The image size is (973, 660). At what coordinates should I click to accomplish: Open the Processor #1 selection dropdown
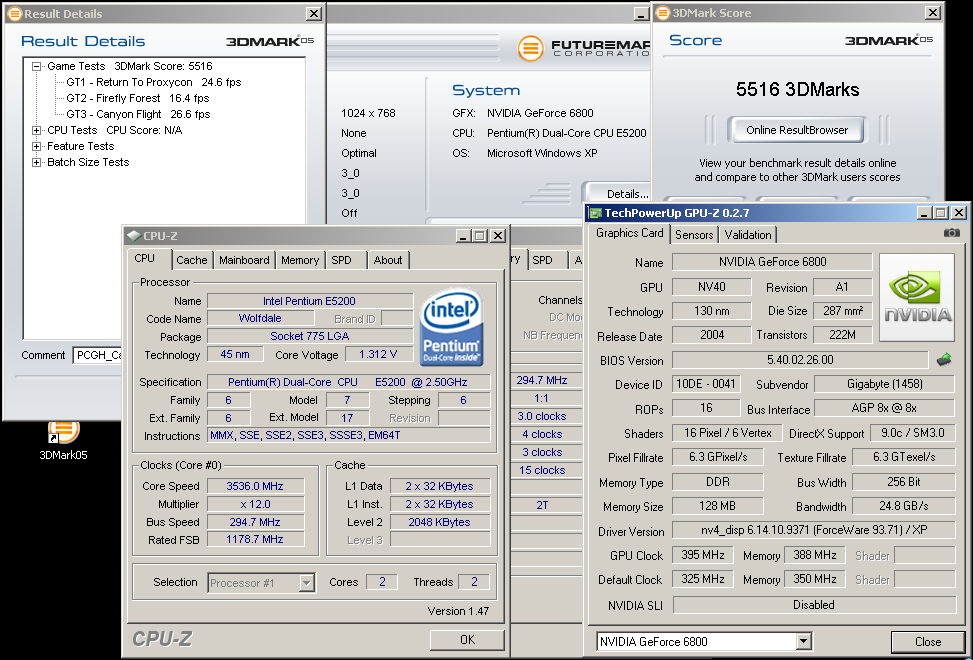click(307, 583)
